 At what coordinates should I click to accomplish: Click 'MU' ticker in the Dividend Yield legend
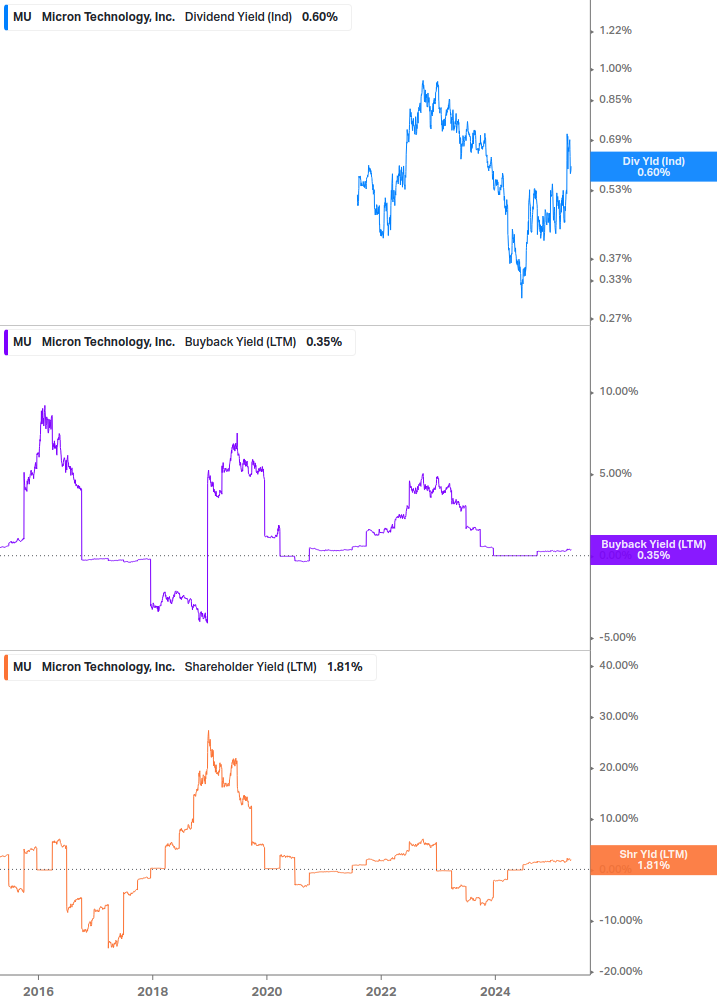click(x=22, y=17)
